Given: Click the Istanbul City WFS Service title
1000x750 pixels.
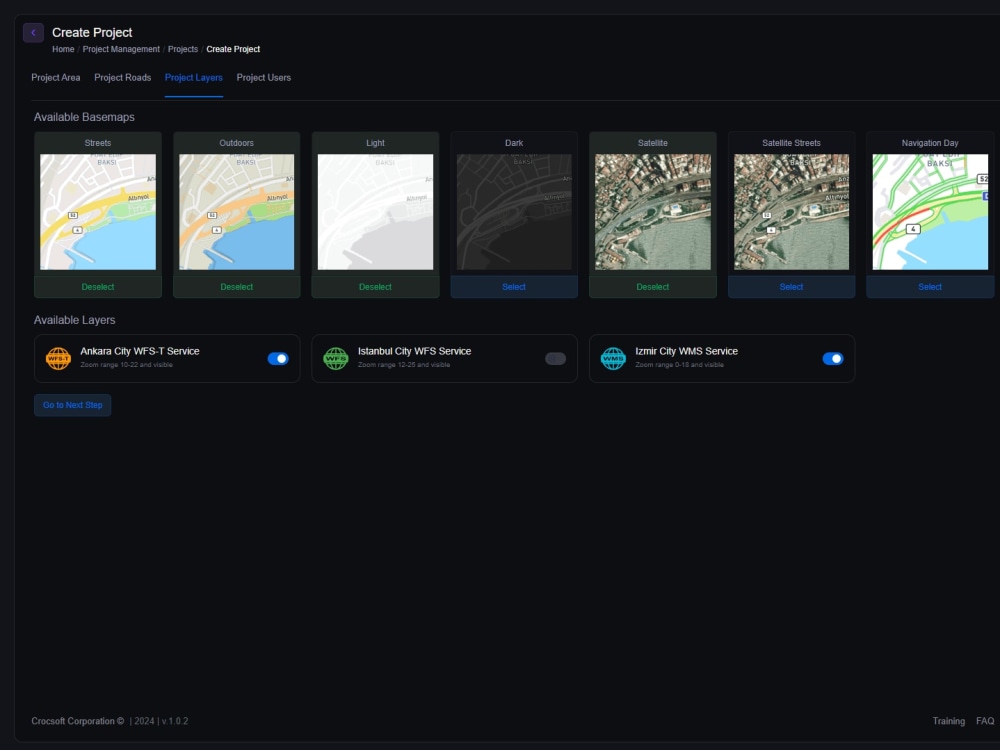Looking at the screenshot, I should 415,351.
